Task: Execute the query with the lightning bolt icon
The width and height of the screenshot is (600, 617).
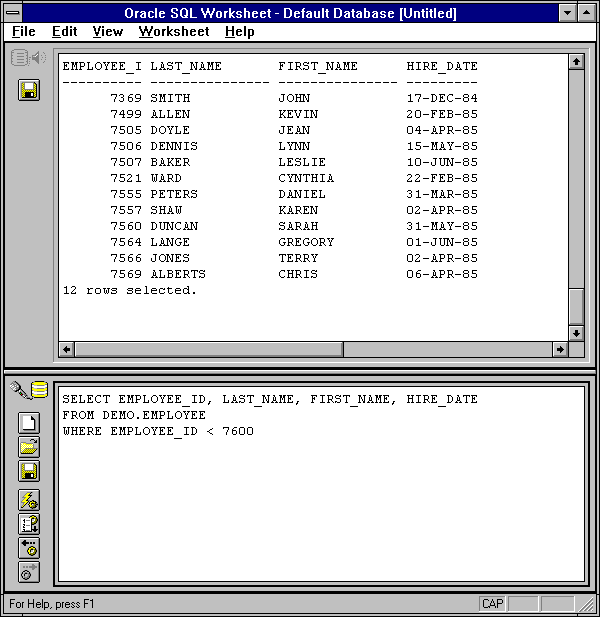Action: (x=29, y=500)
